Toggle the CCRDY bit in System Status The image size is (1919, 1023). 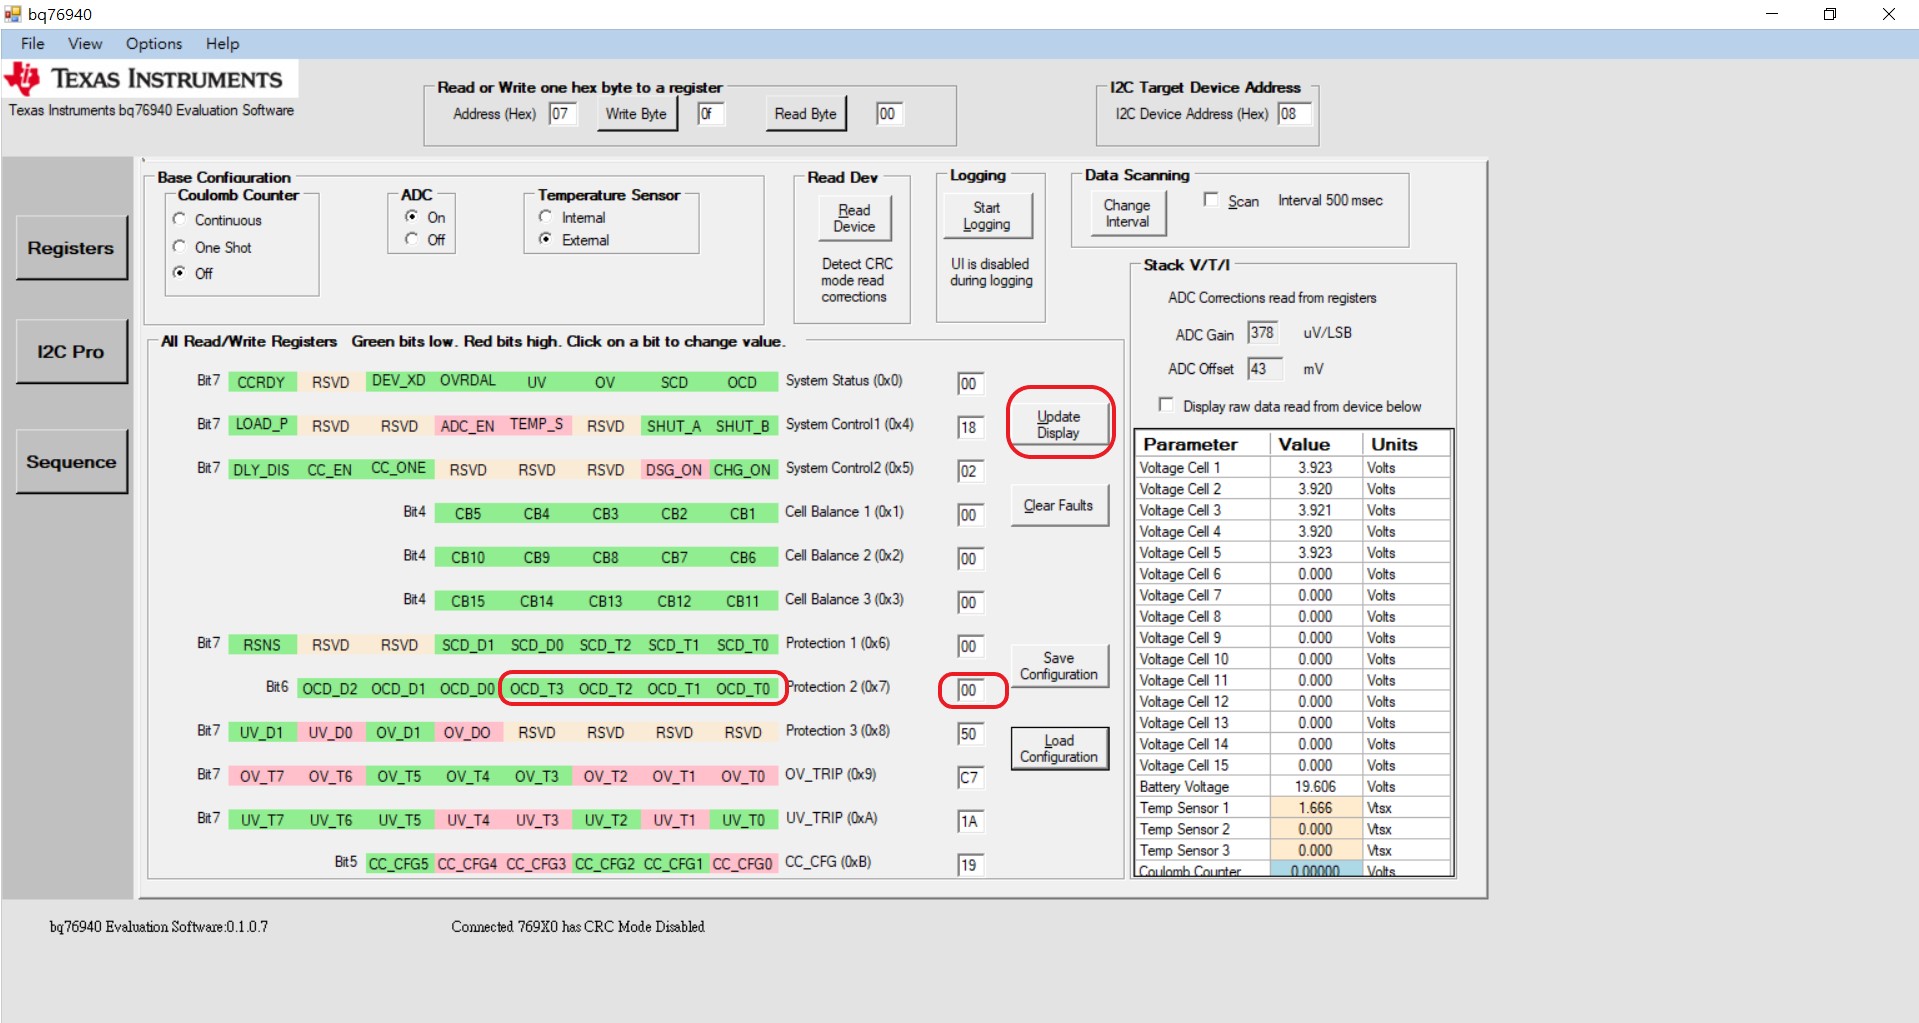coord(261,382)
